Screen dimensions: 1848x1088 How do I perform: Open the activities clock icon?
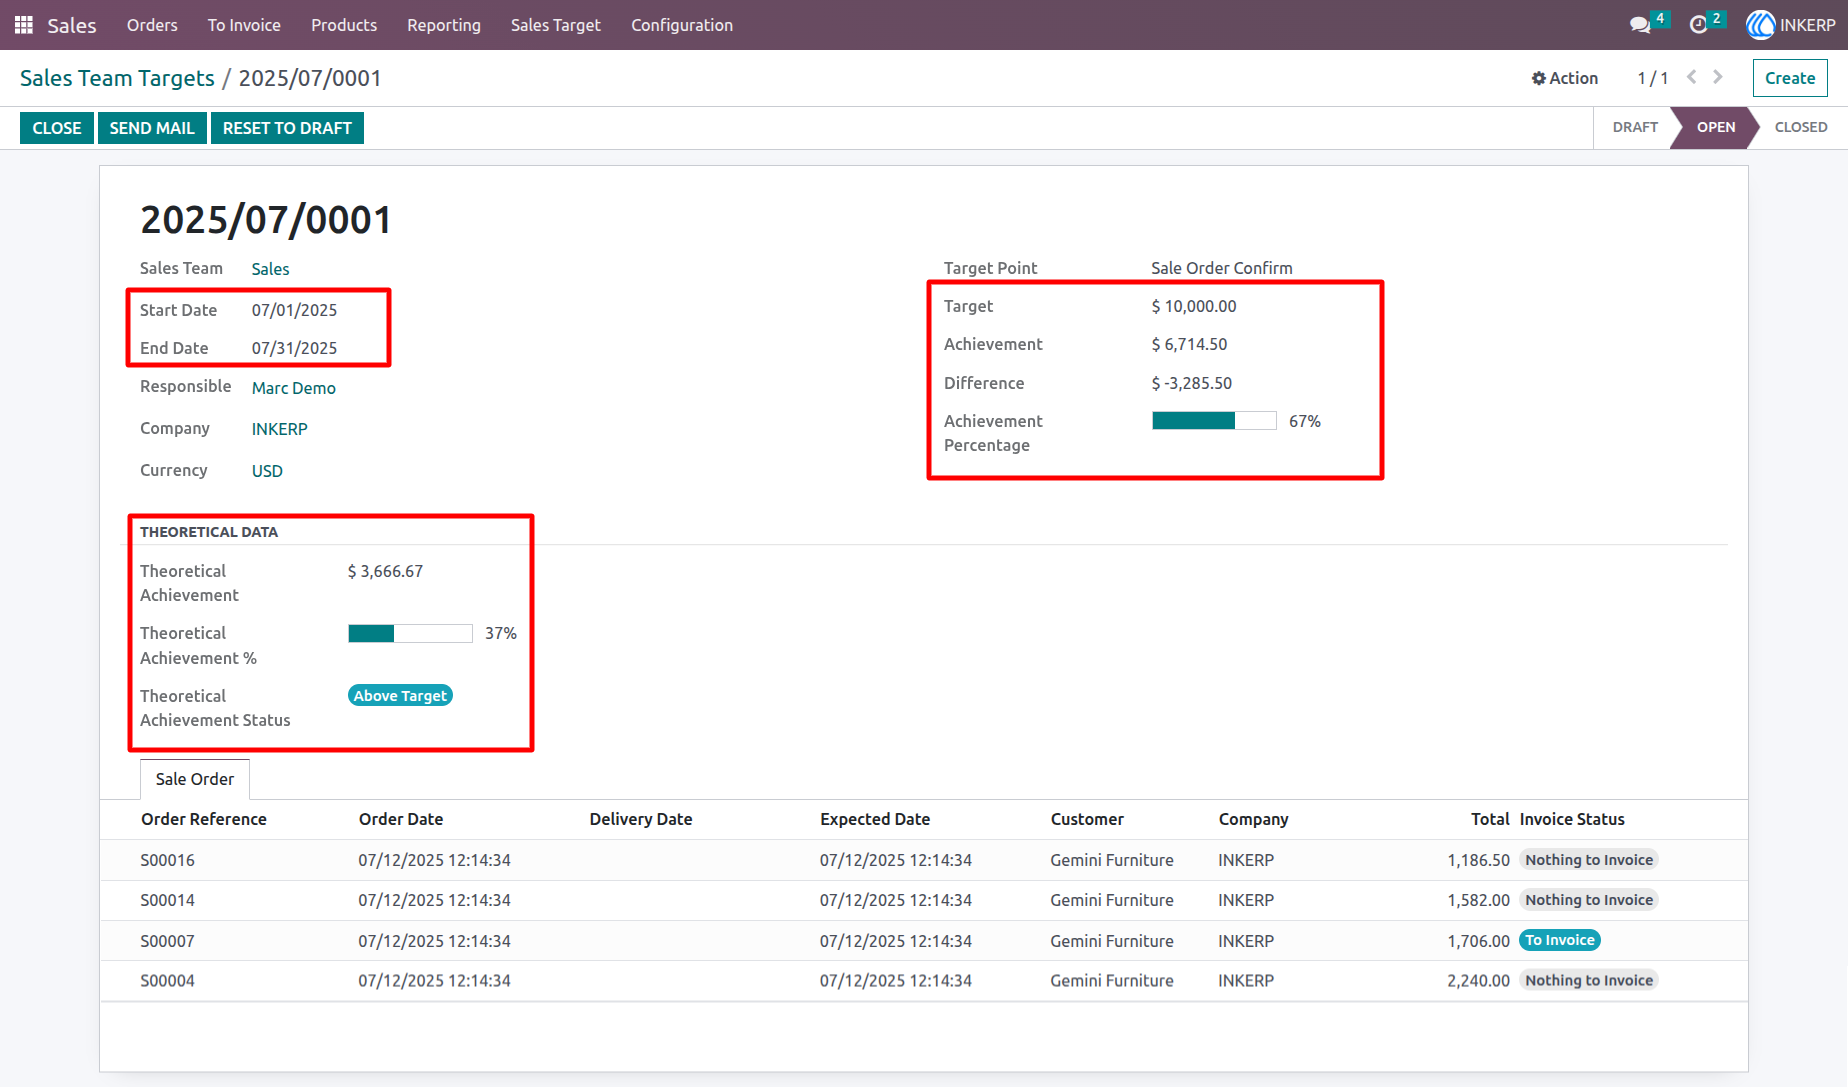coord(1698,25)
